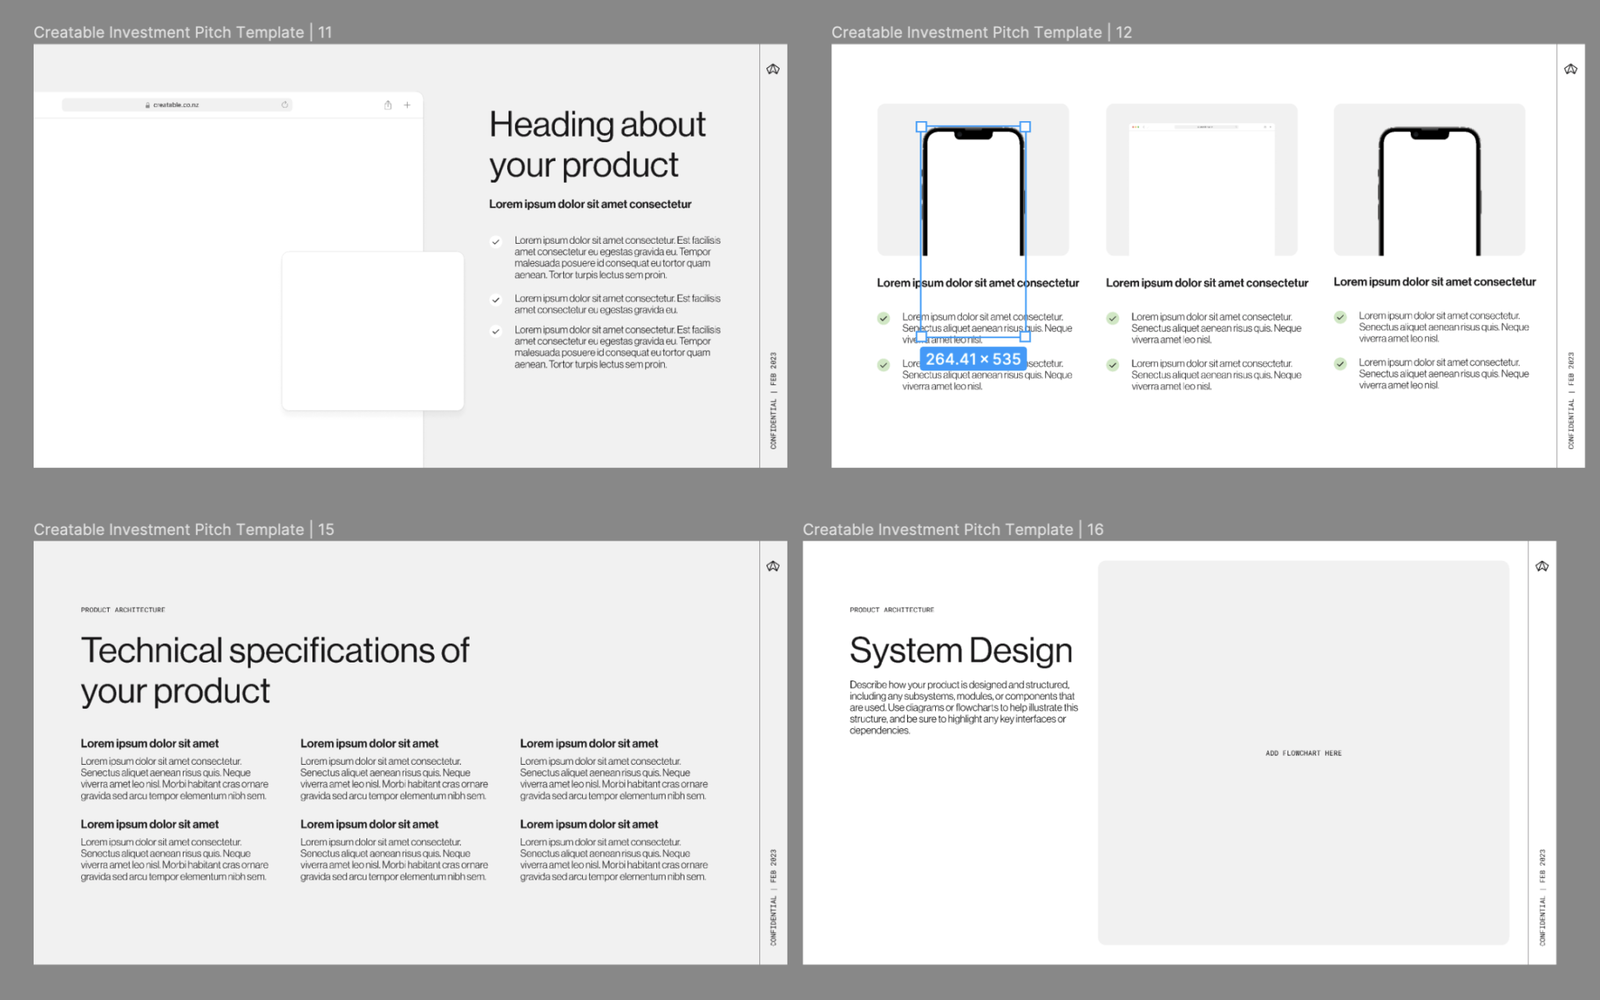1600x1000 pixels.
Task: Select the "System Design" heading
Action: (961, 651)
